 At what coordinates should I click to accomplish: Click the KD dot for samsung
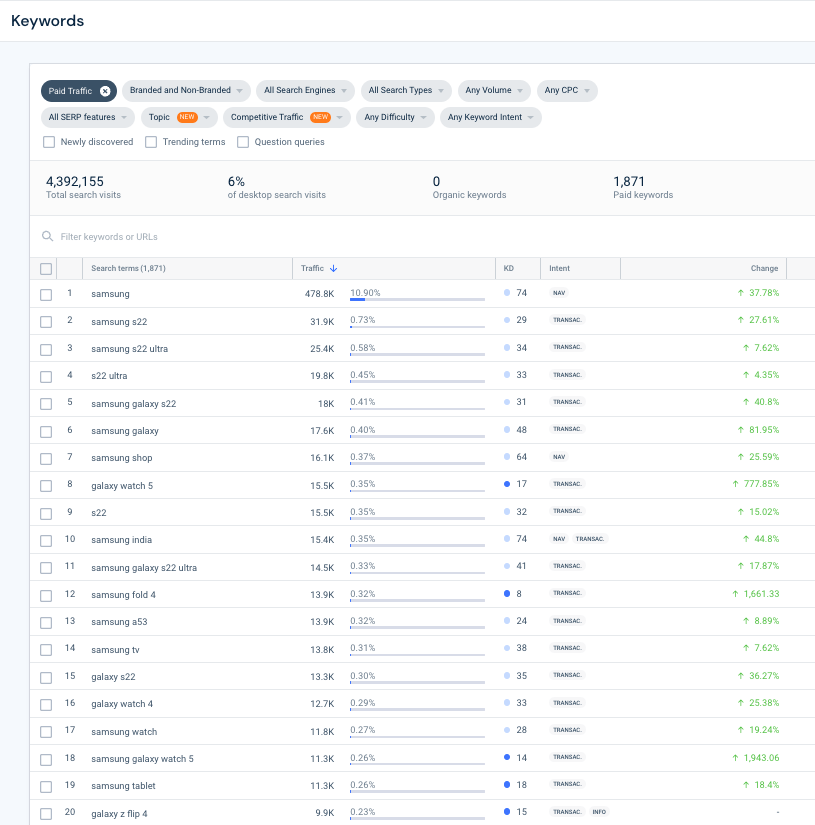point(507,293)
